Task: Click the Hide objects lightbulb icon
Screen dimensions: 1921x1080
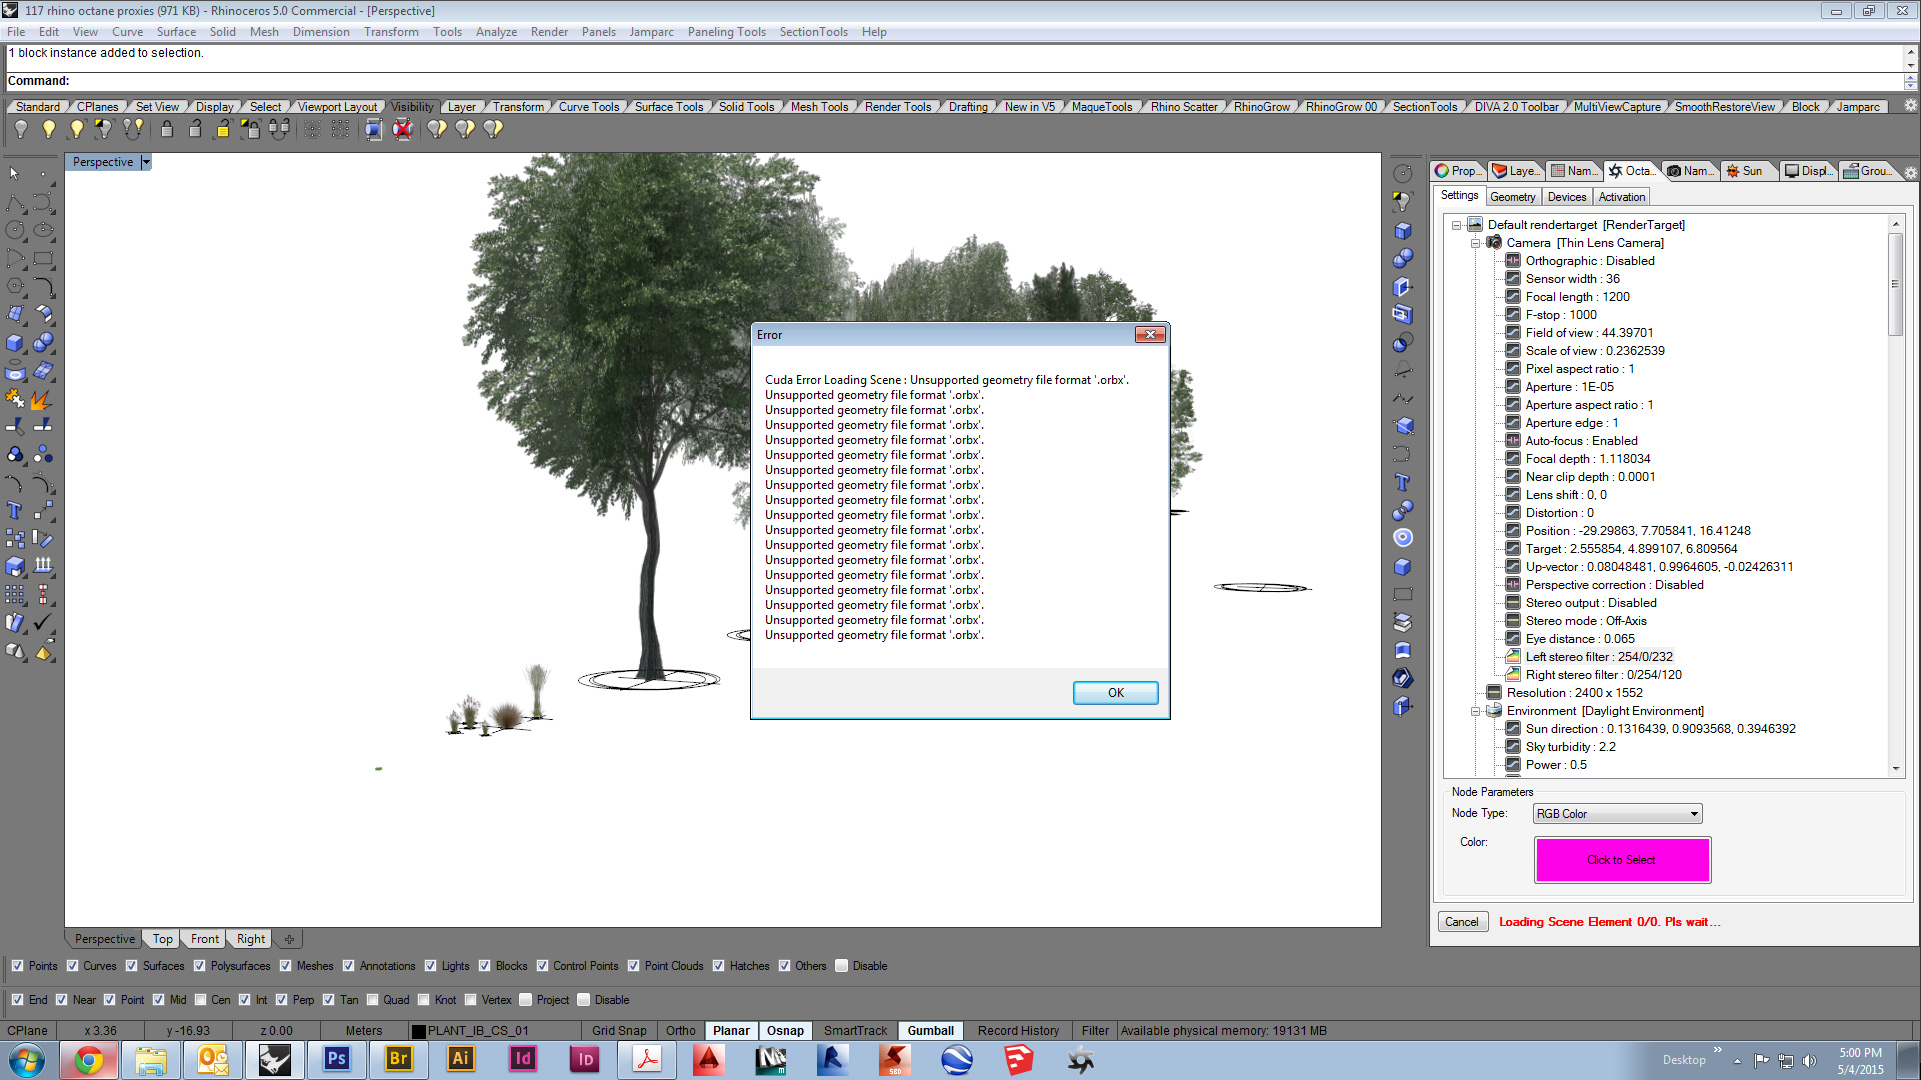Action: [21, 129]
